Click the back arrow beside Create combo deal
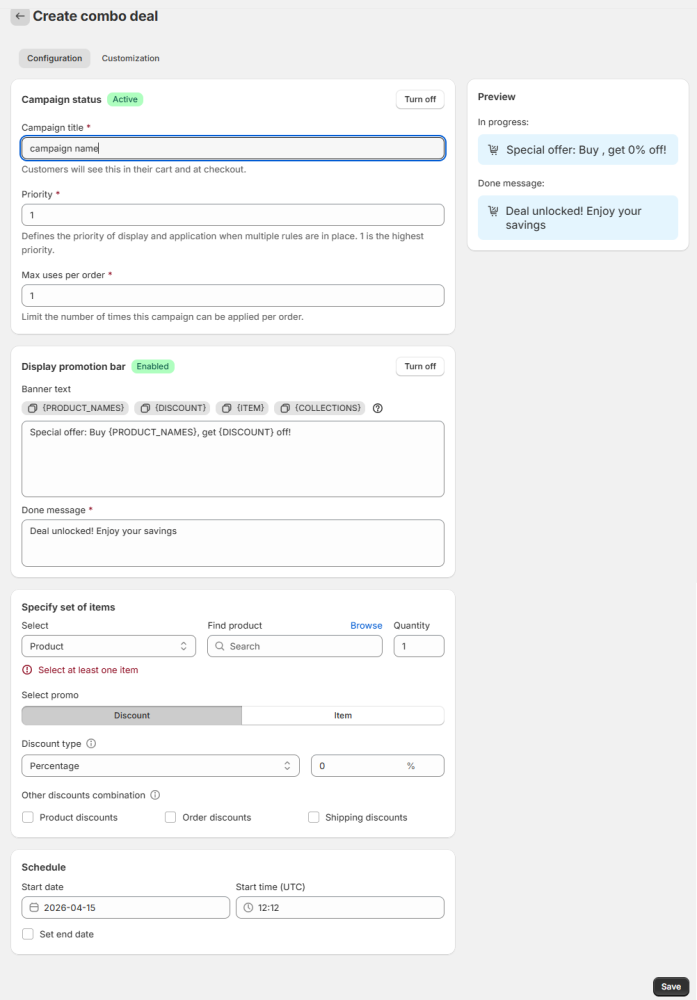 (20, 17)
